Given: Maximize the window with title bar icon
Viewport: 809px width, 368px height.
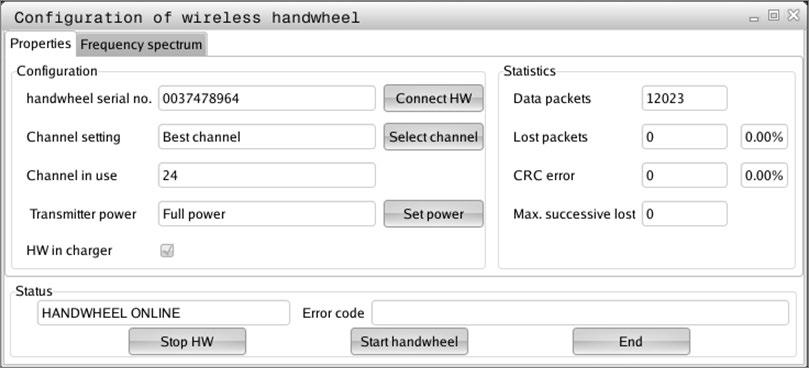Looking at the screenshot, I should [x=773, y=16].
